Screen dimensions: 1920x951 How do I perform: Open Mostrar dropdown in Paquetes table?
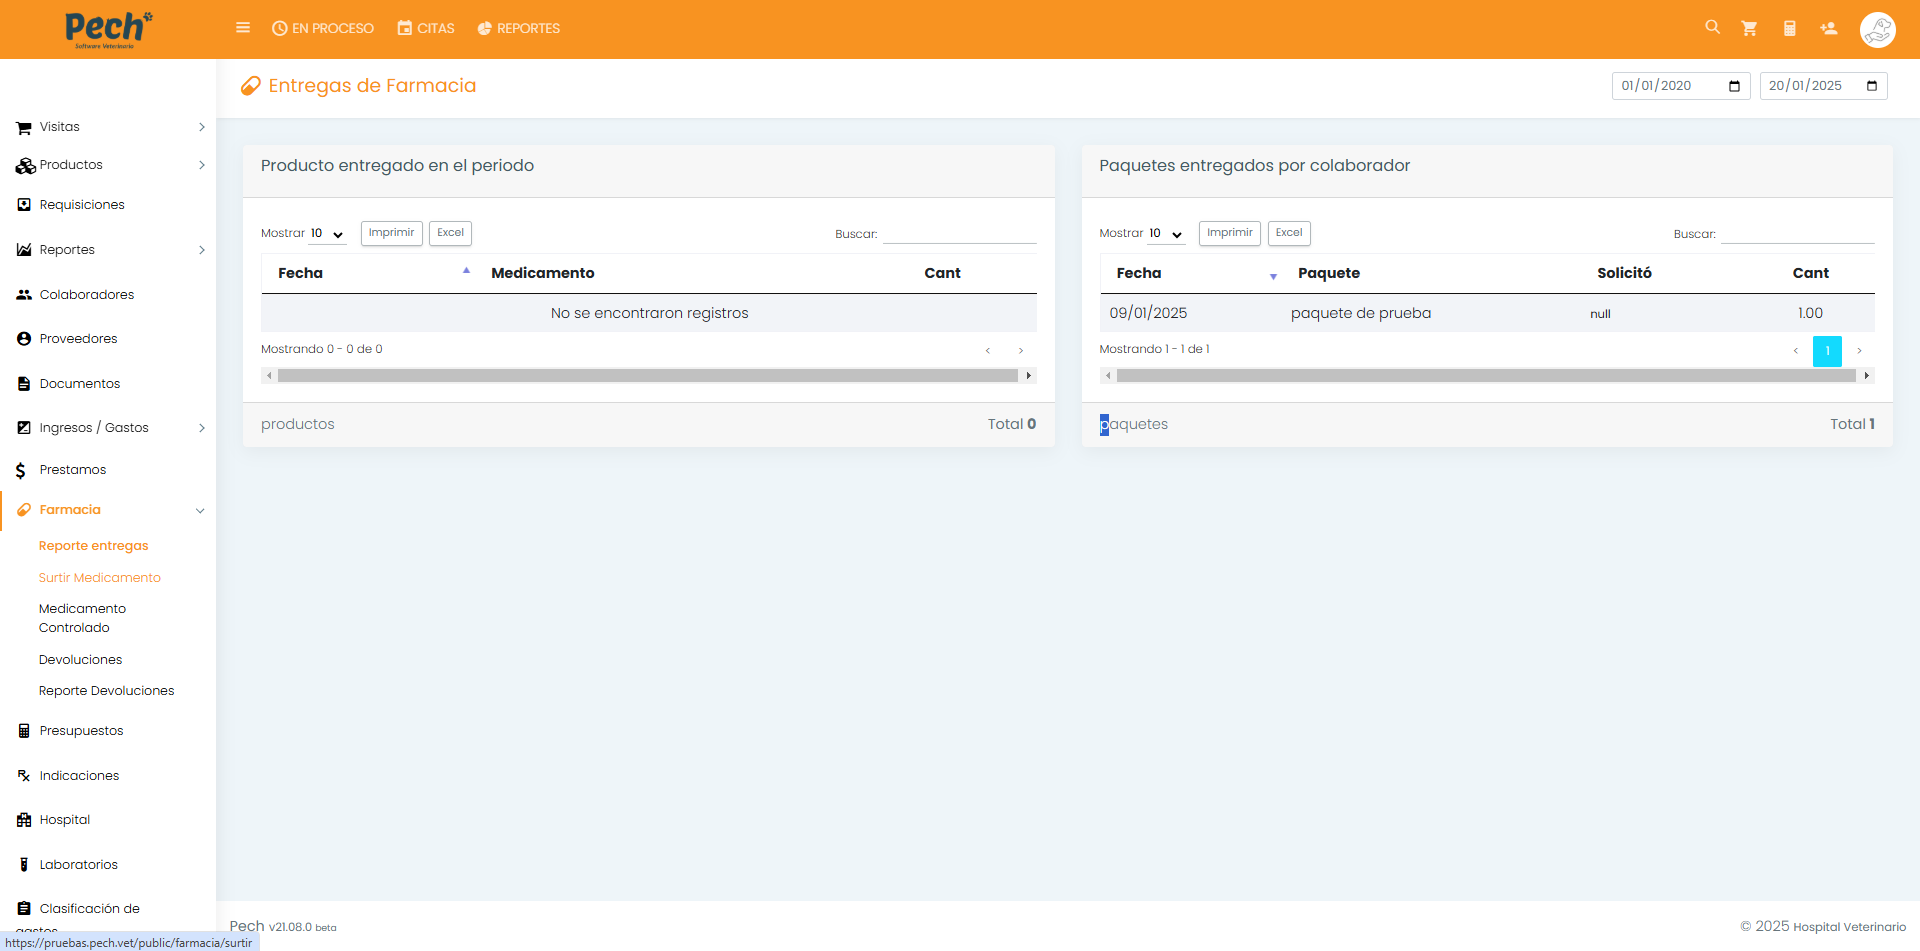(1165, 234)
